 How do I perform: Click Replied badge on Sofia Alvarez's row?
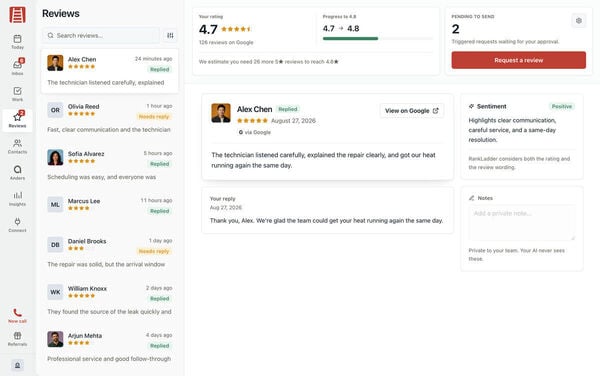point(160,164)
